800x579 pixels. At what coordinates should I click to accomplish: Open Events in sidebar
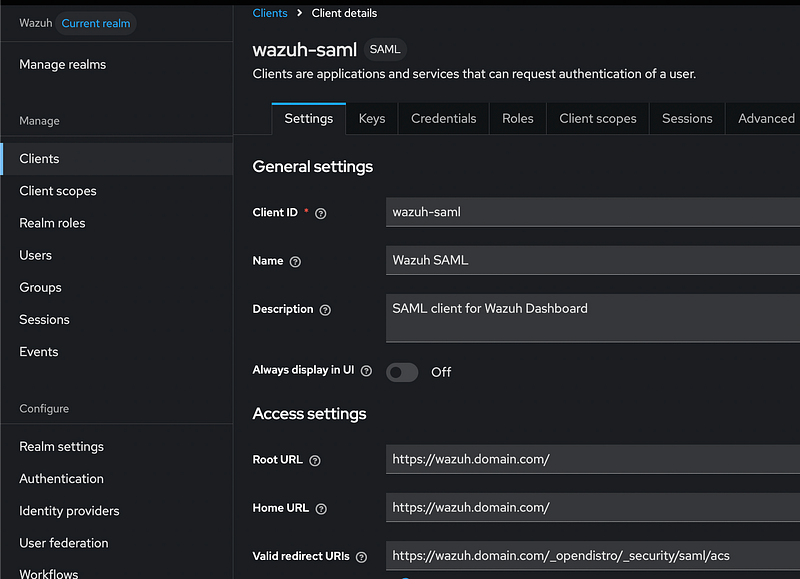(116, 352)
